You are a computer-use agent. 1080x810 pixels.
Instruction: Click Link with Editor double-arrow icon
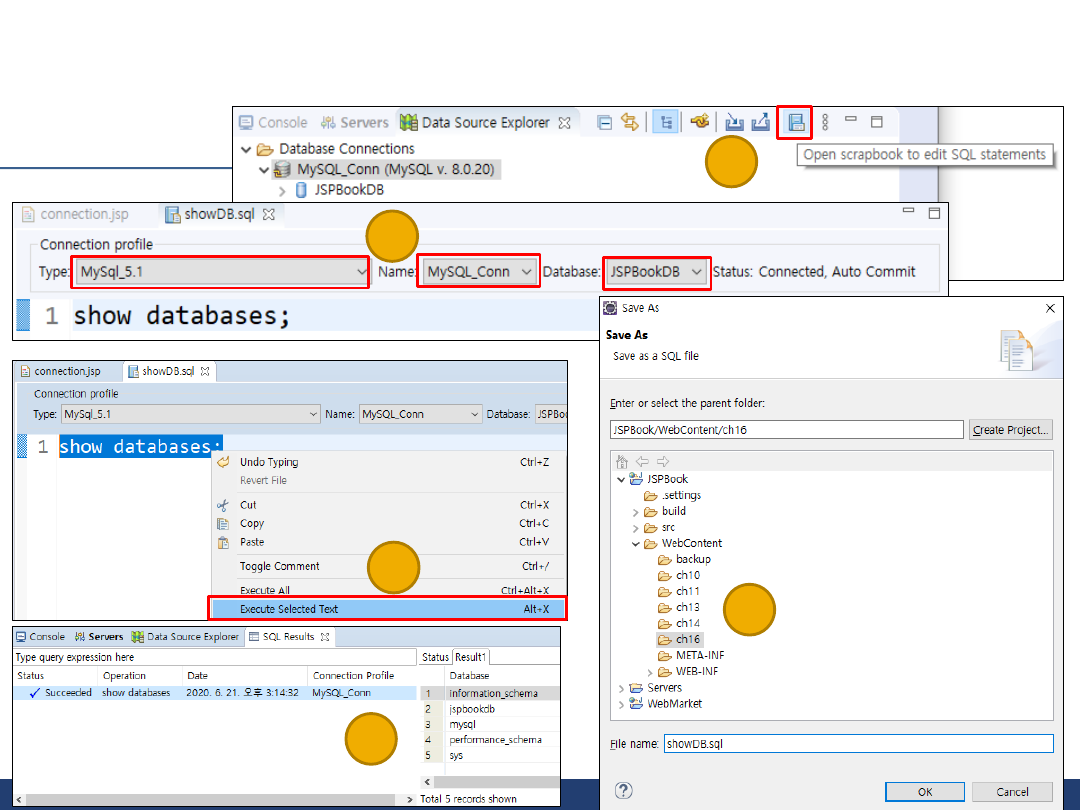[x=630, y=122]
